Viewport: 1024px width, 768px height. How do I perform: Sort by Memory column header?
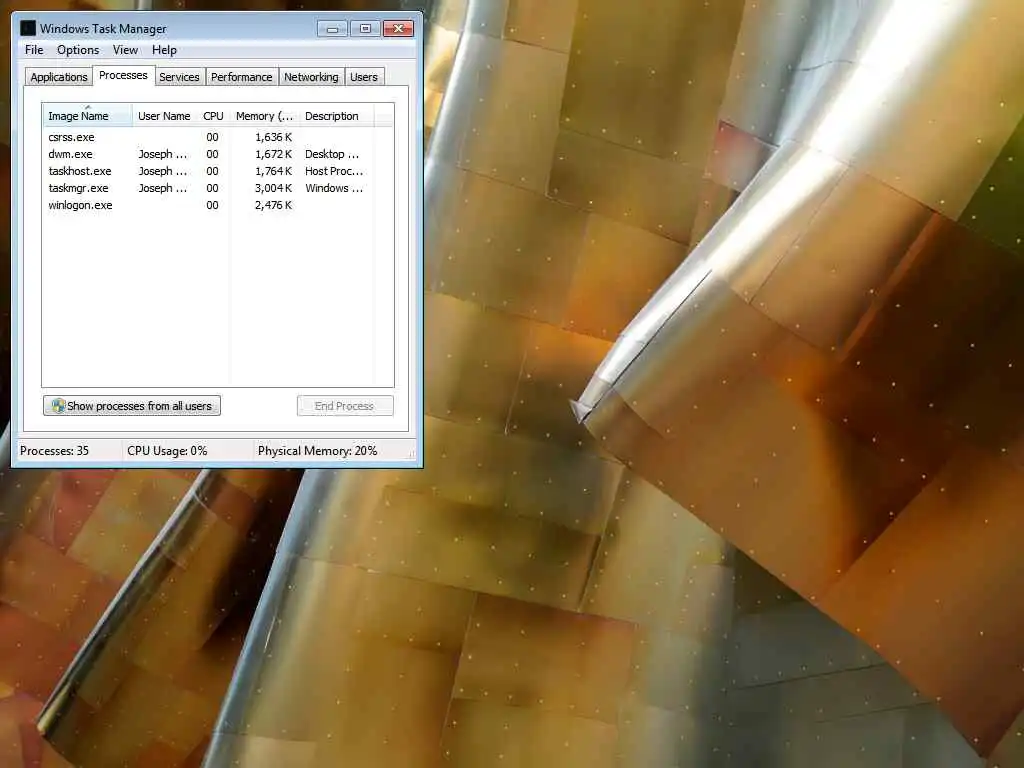[264, 116]
